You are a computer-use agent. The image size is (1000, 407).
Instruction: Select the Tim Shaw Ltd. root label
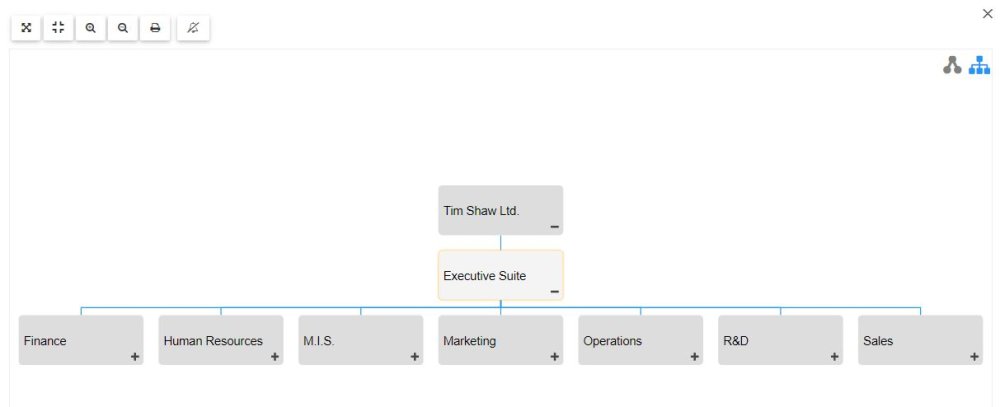[x=481, y=211]
